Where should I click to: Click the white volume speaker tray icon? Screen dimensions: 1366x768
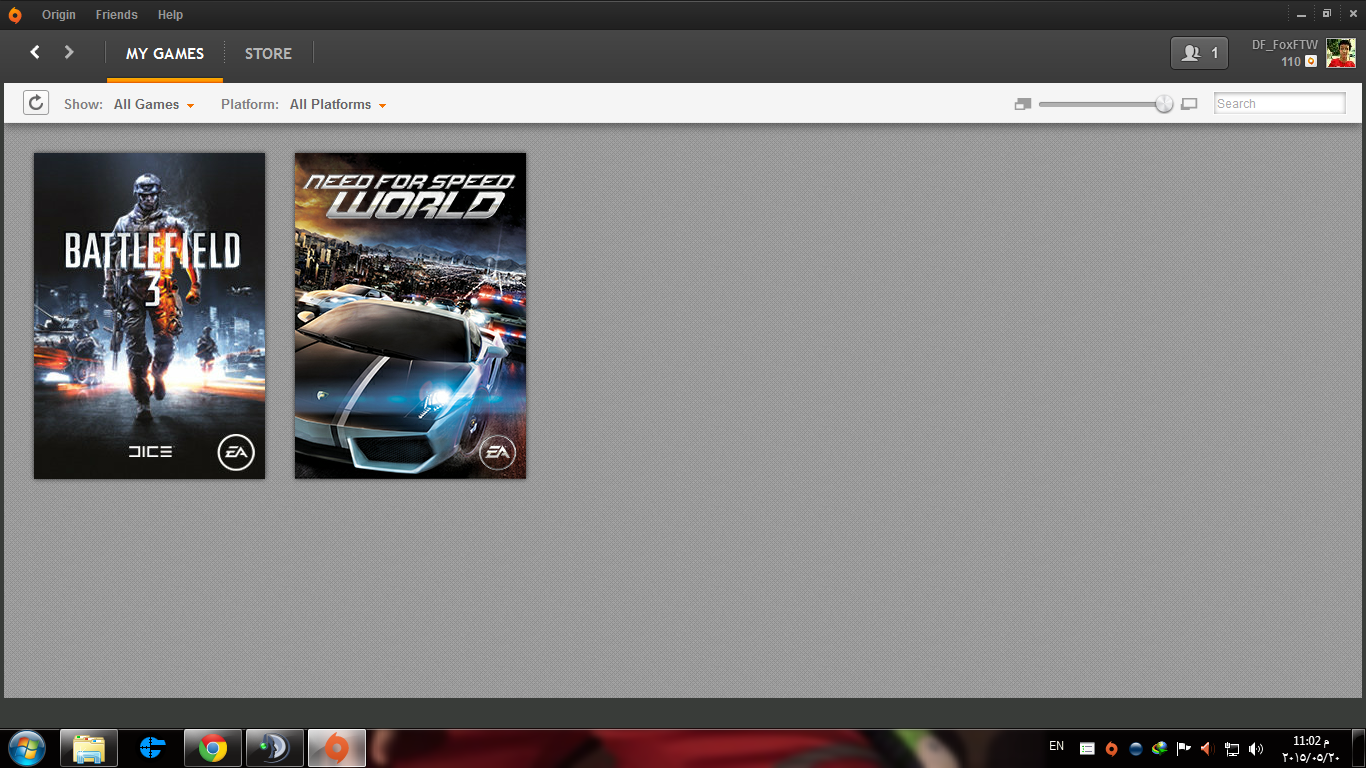(x=1256, y=748)
